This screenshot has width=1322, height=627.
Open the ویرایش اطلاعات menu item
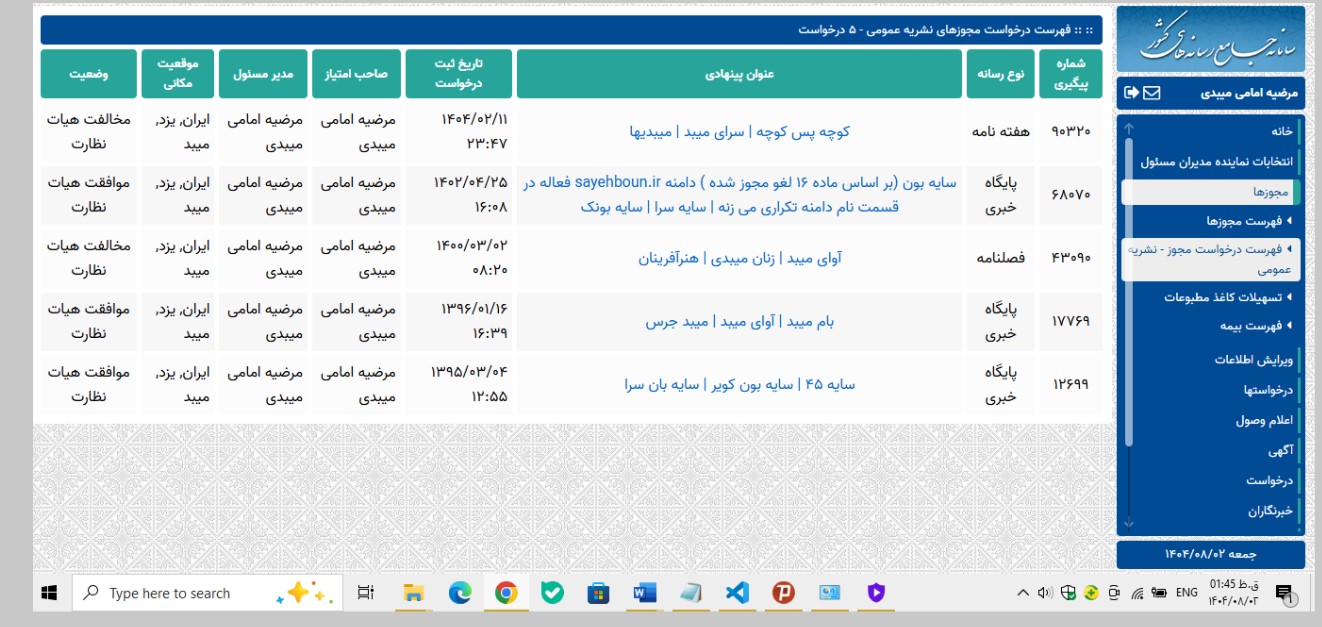pos(1254,360)
